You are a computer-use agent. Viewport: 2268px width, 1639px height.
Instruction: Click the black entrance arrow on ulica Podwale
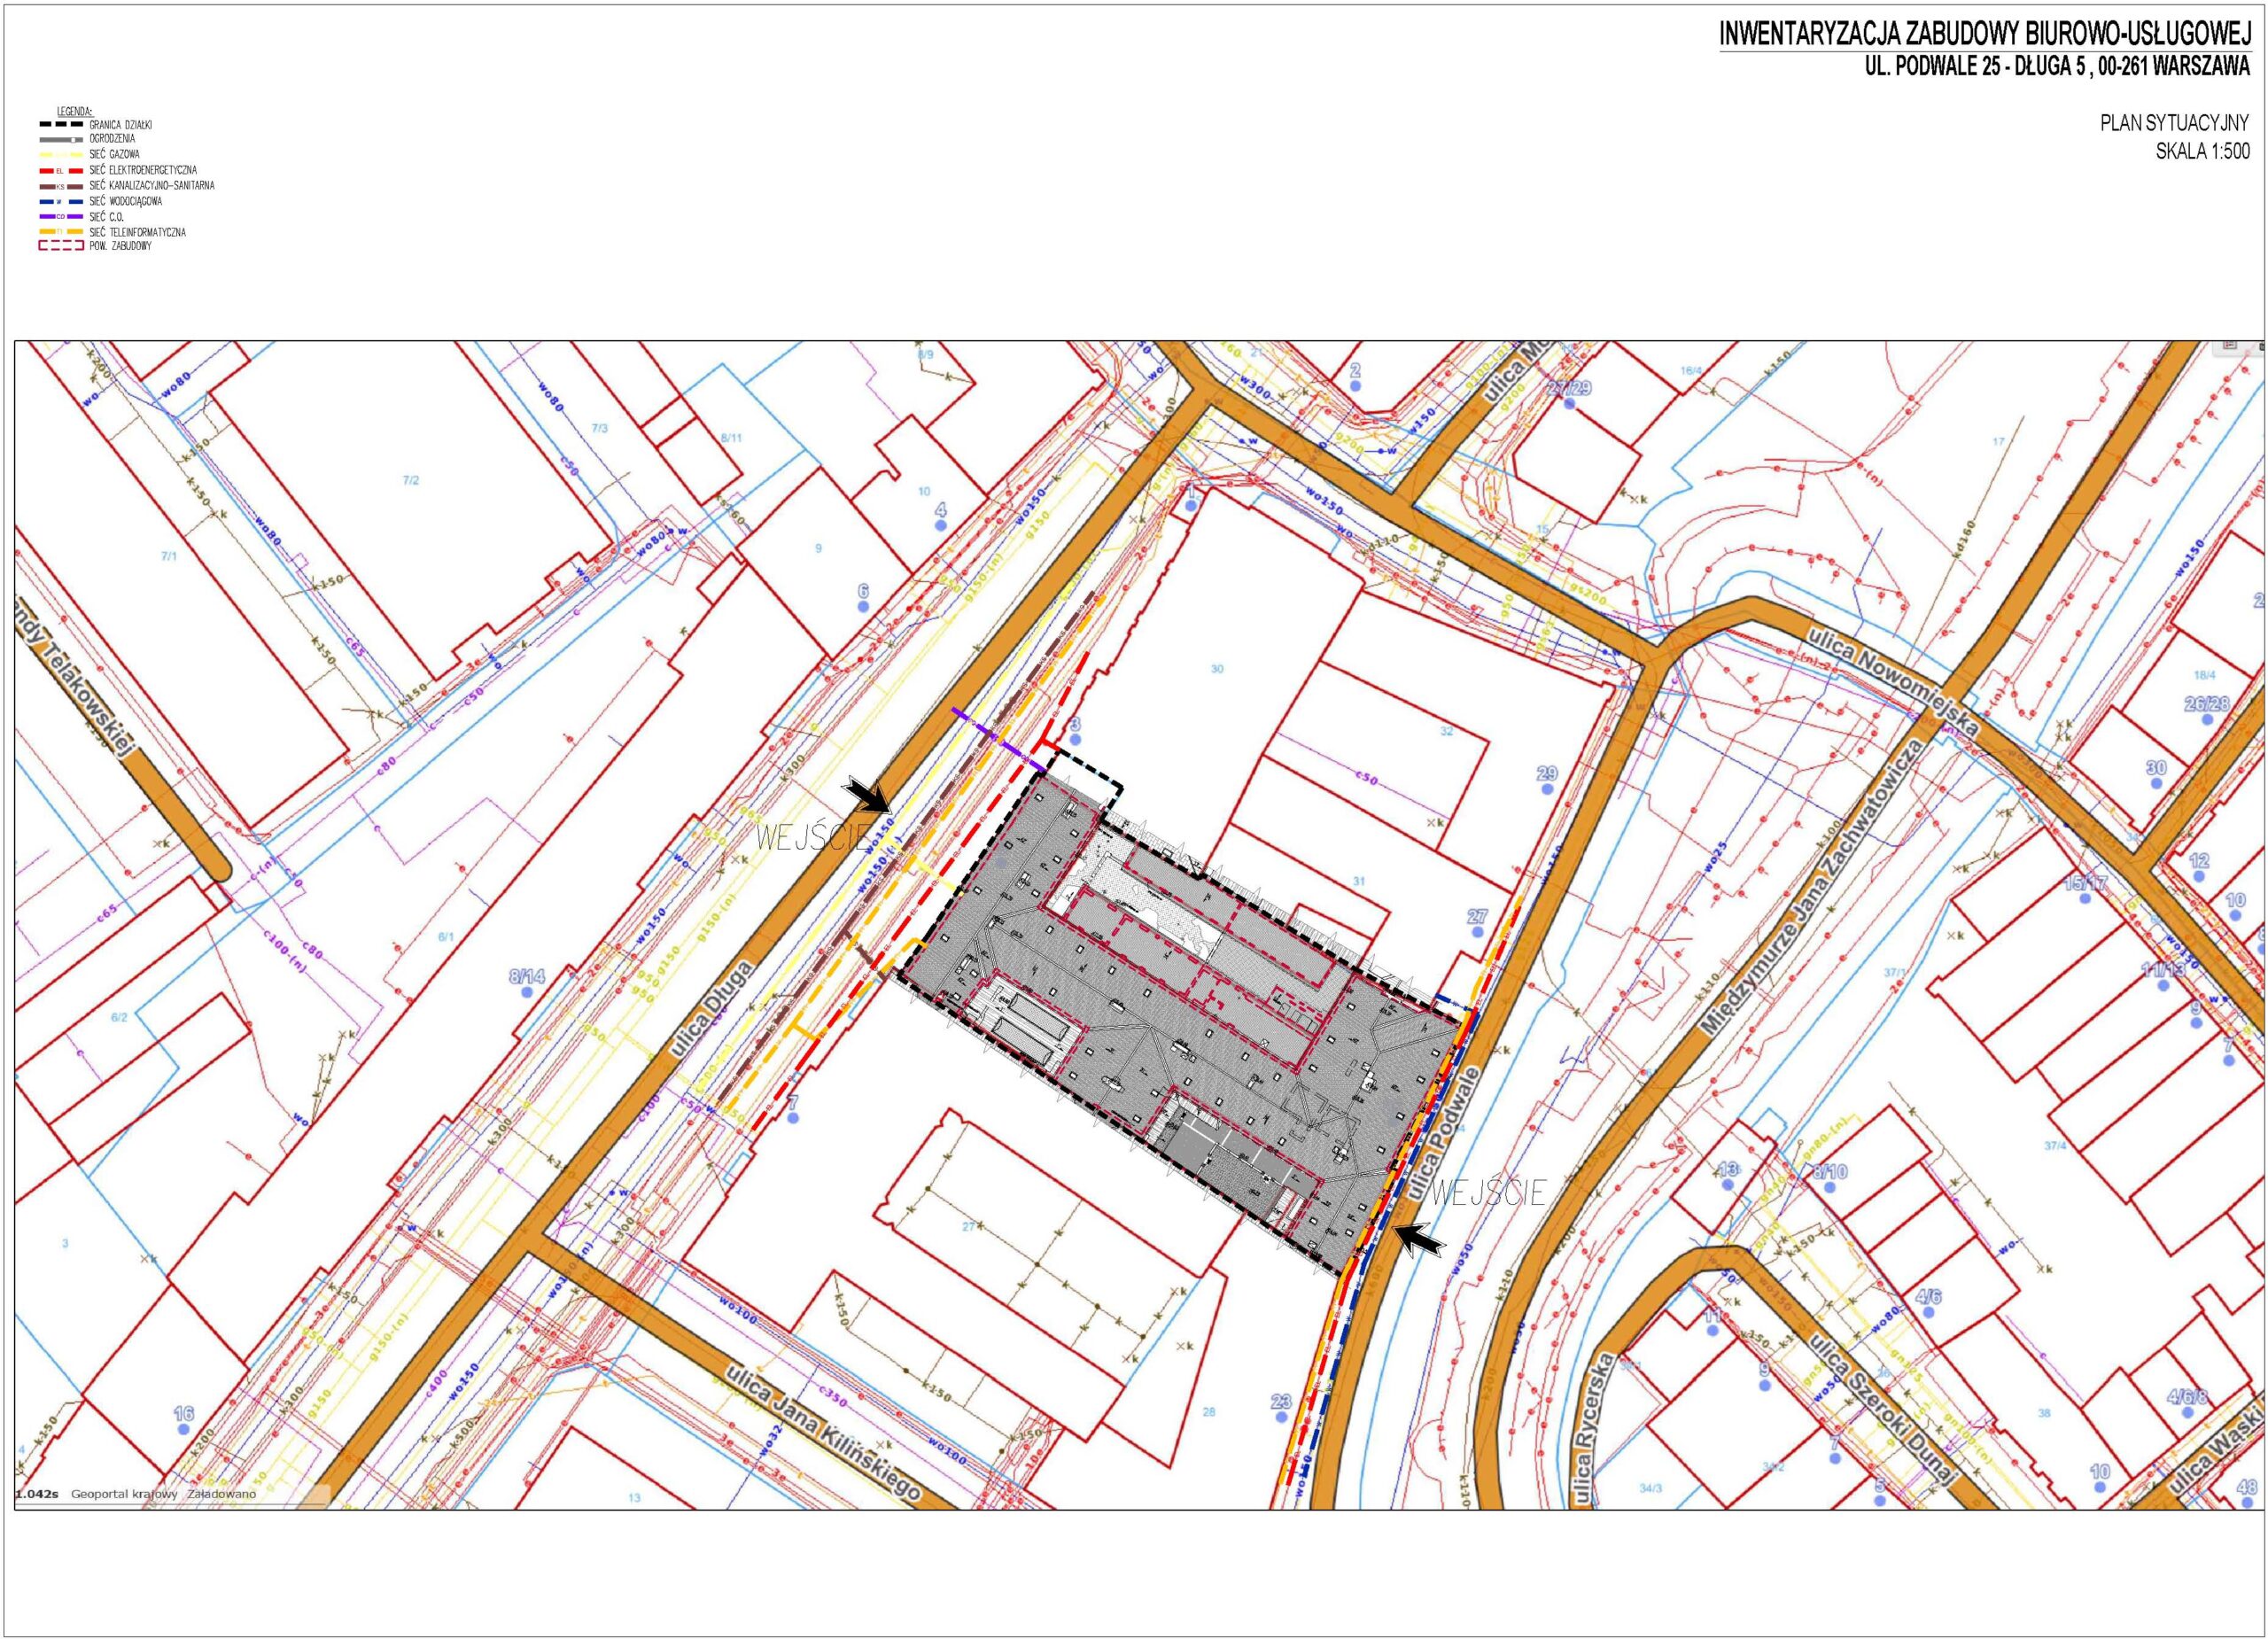coord(1421,1240)
